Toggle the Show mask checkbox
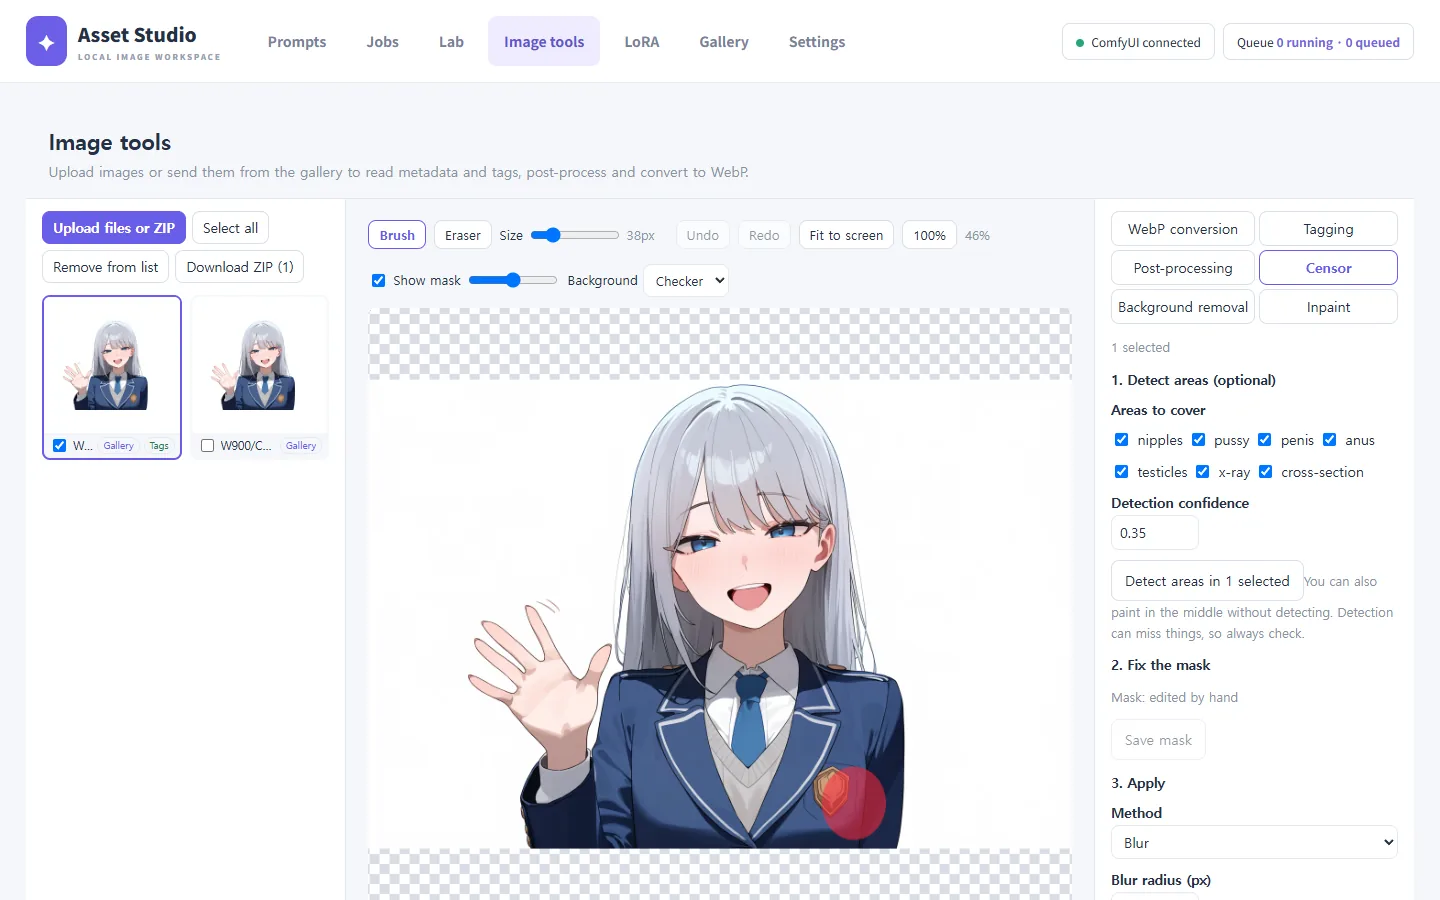 click(x=378, y=281)
